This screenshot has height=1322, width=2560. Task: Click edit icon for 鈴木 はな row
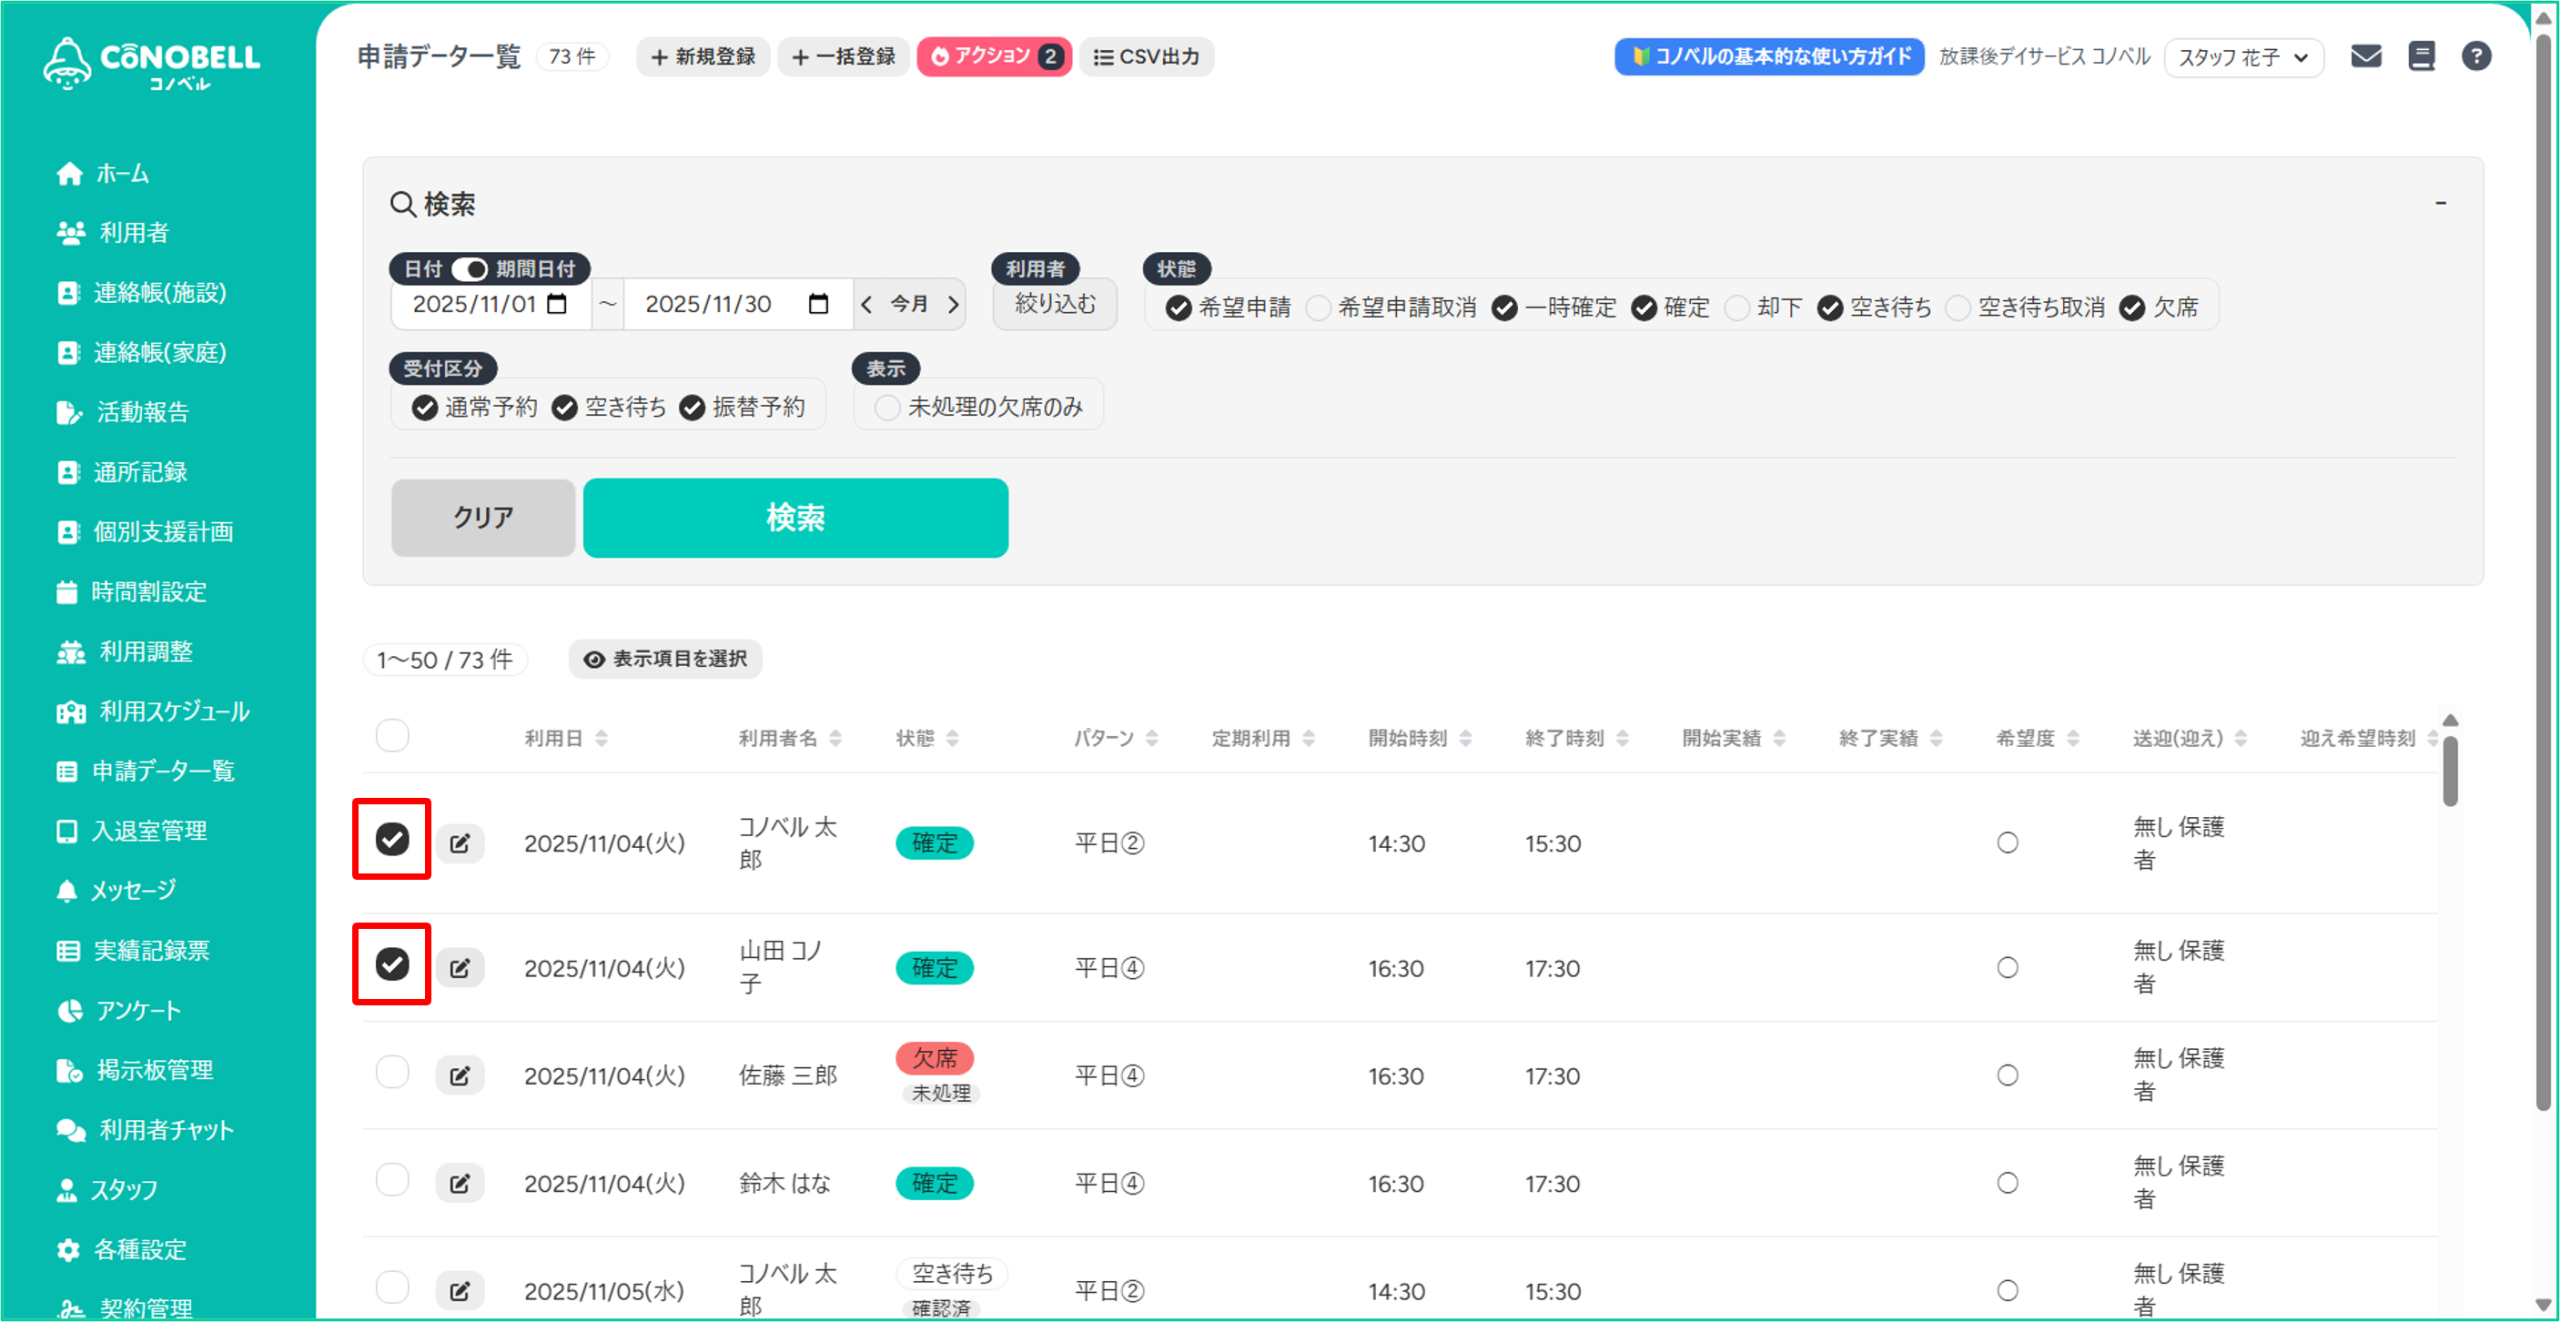(x=460, y=1184)
